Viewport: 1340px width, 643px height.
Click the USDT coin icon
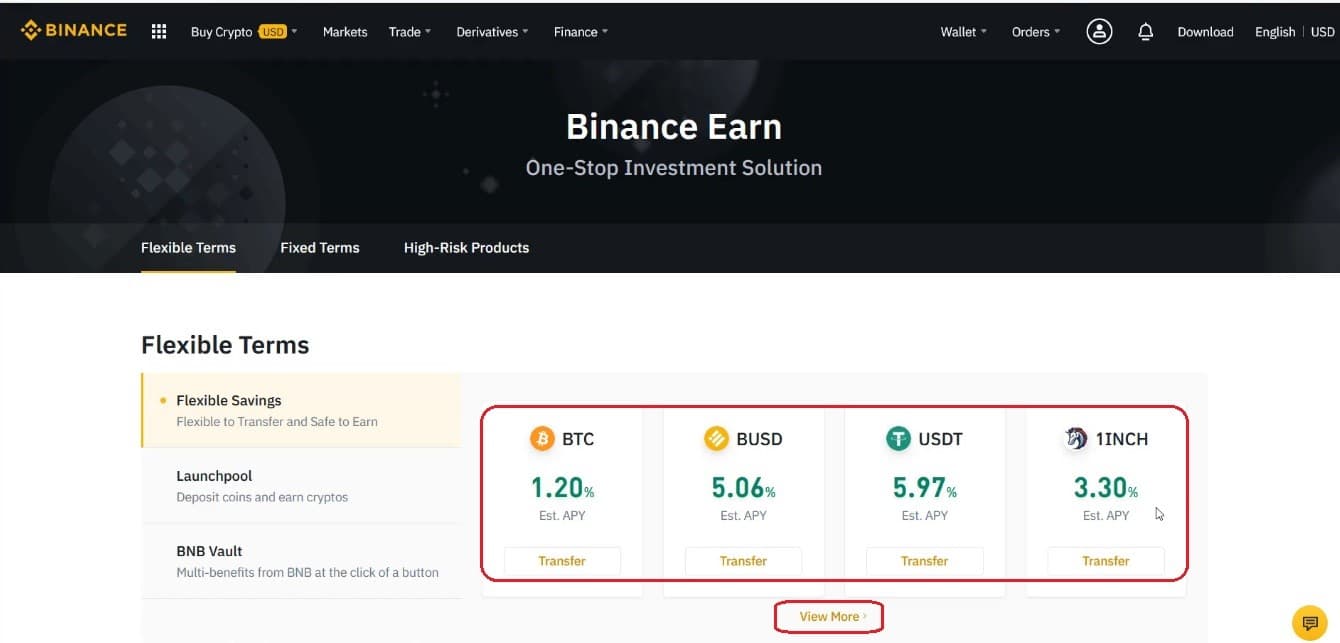pyautogui.click(x=898, y=438)
